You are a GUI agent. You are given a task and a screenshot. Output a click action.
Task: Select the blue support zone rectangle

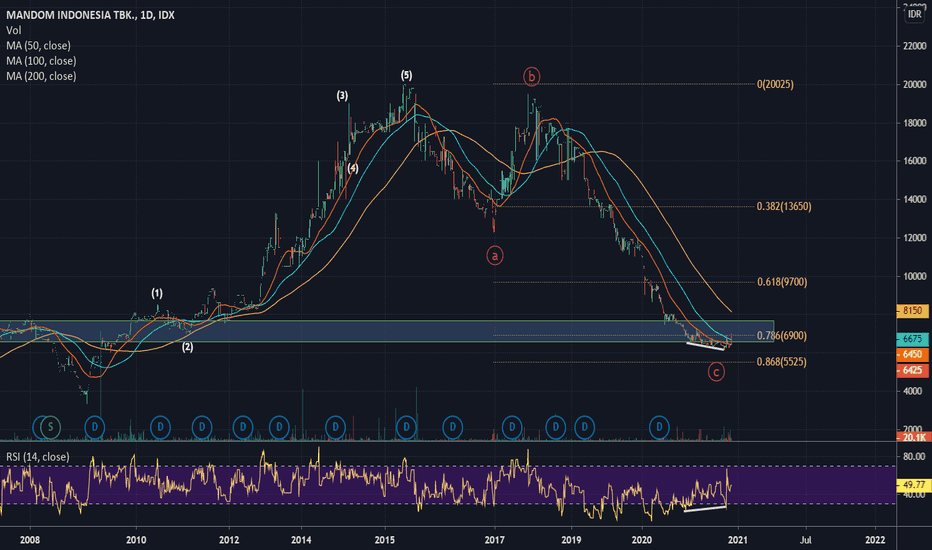[386, 331]
